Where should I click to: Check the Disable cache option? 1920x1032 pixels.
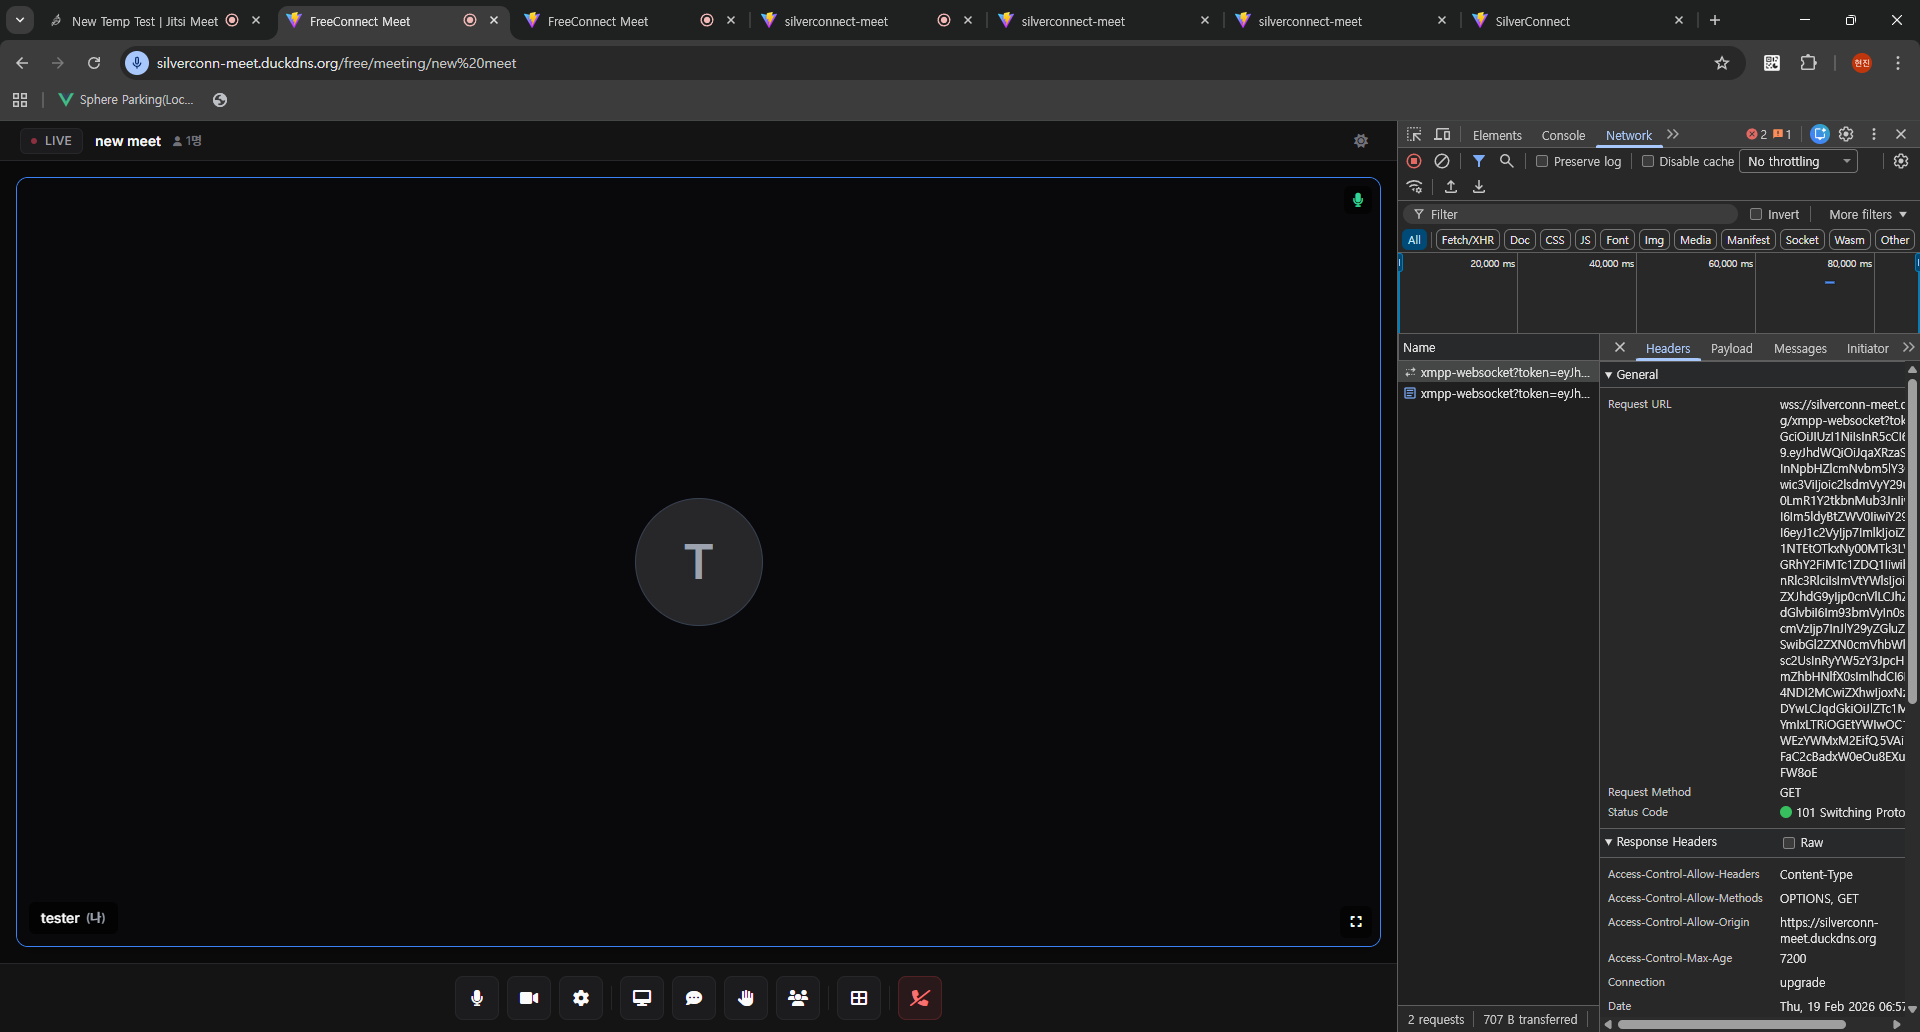1648,162
